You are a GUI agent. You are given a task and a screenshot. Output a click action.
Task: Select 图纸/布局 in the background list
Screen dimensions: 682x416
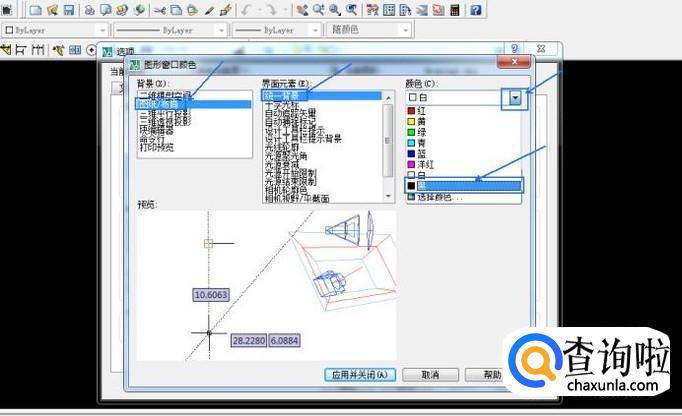pyautogui.click(x=160, y=103)
